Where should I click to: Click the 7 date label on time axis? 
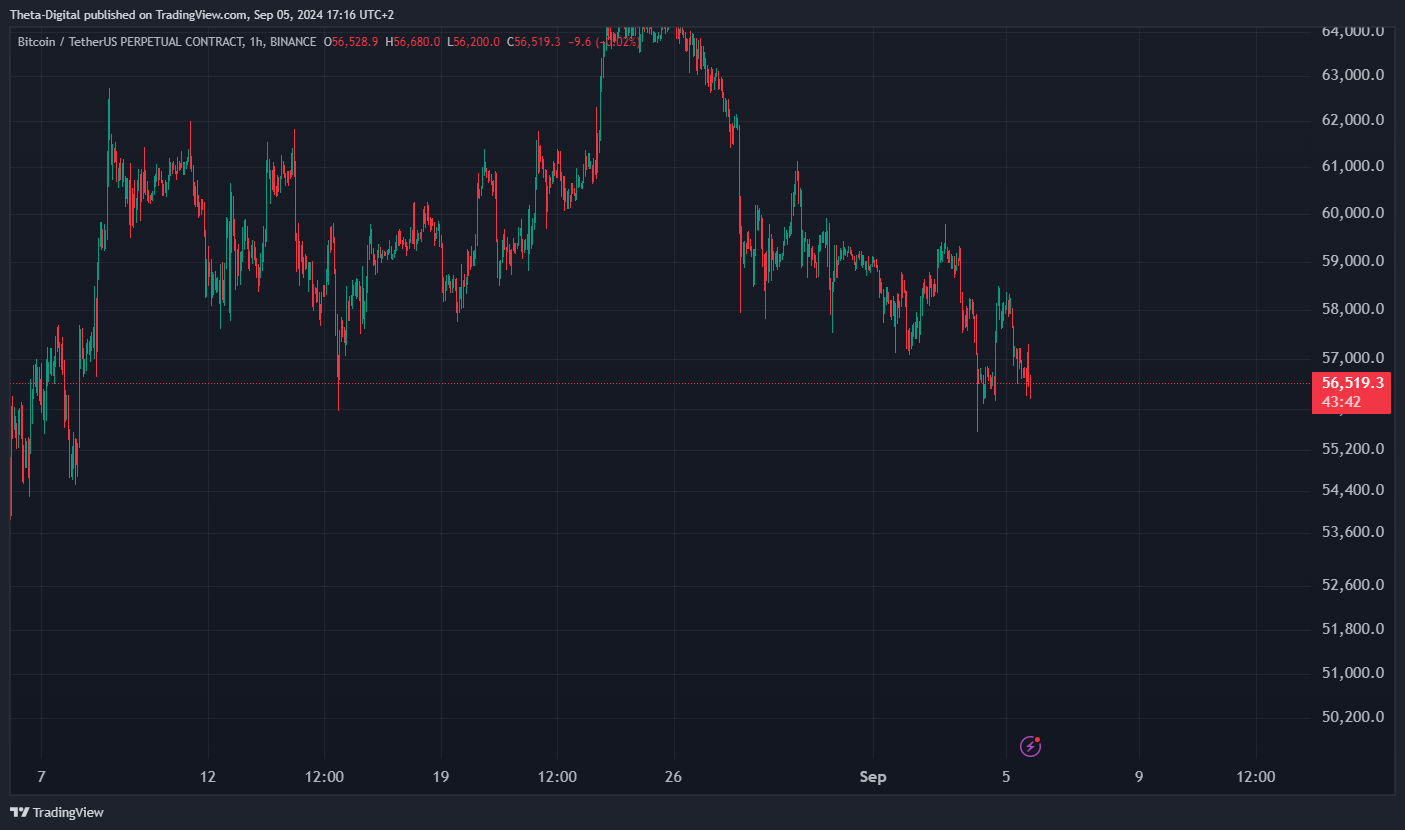[41, 777]
